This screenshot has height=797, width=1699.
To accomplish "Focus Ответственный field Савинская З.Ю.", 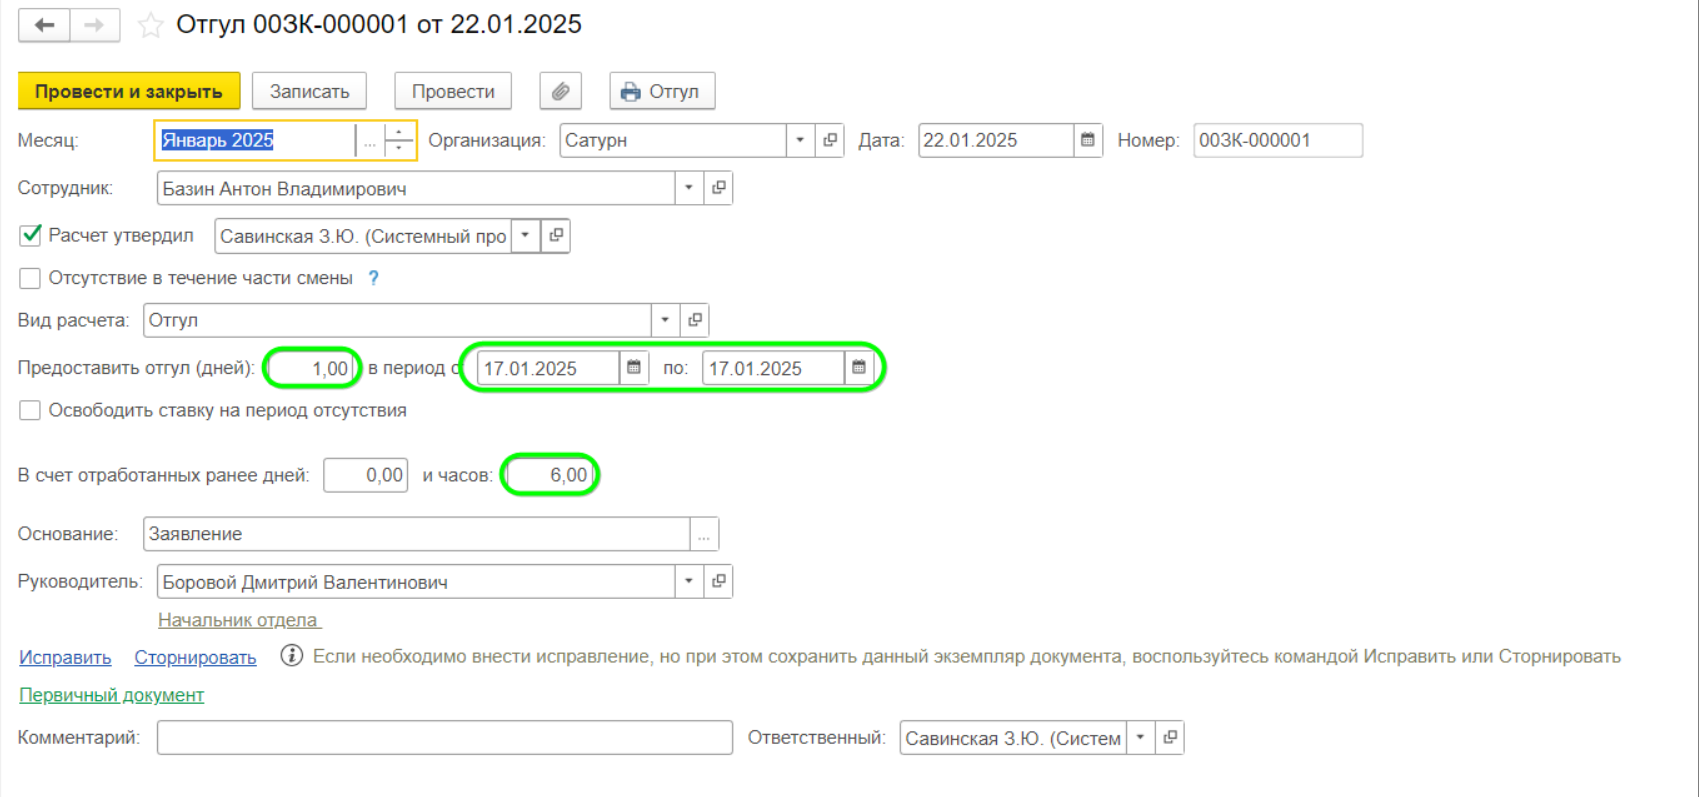I will pyautogui.click(x=1013, y=738).
